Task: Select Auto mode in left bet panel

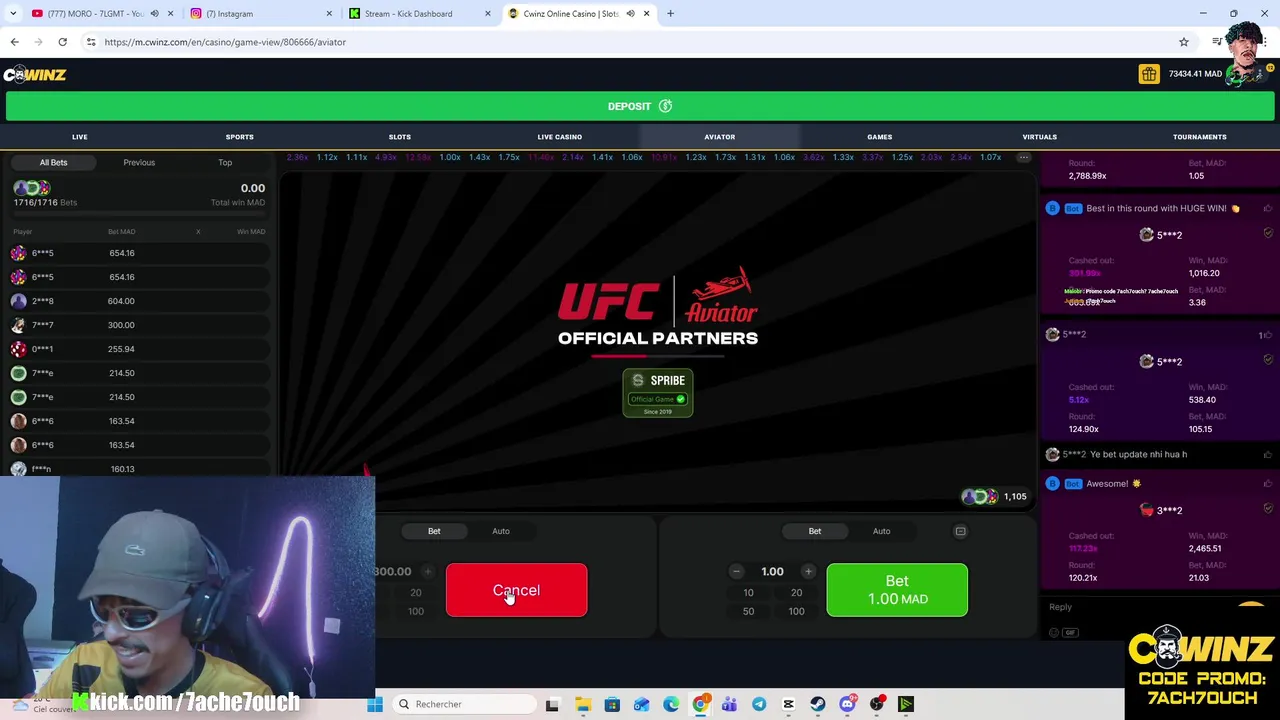Action: pyautogui.click(x=501, y=531)
